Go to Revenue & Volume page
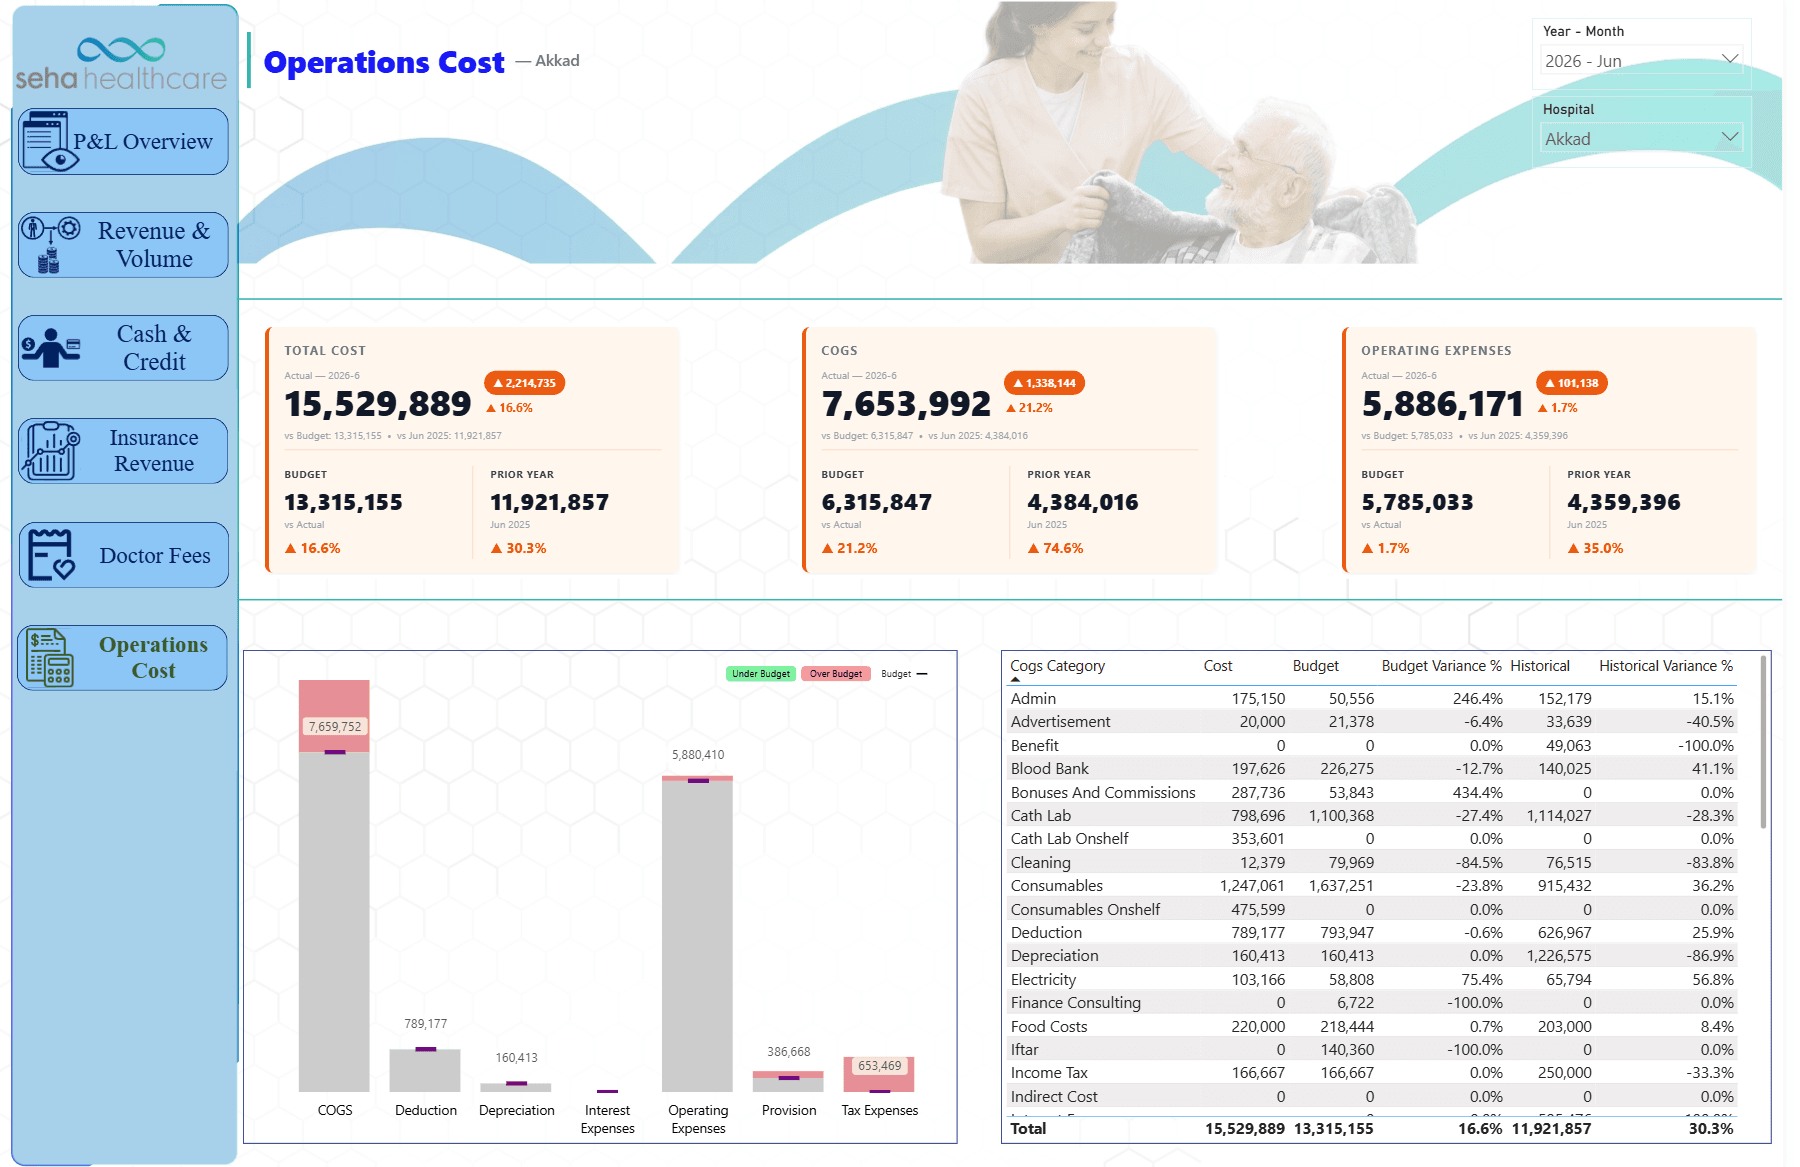The image size is (1800, 1167). click(x=123, y=245)
